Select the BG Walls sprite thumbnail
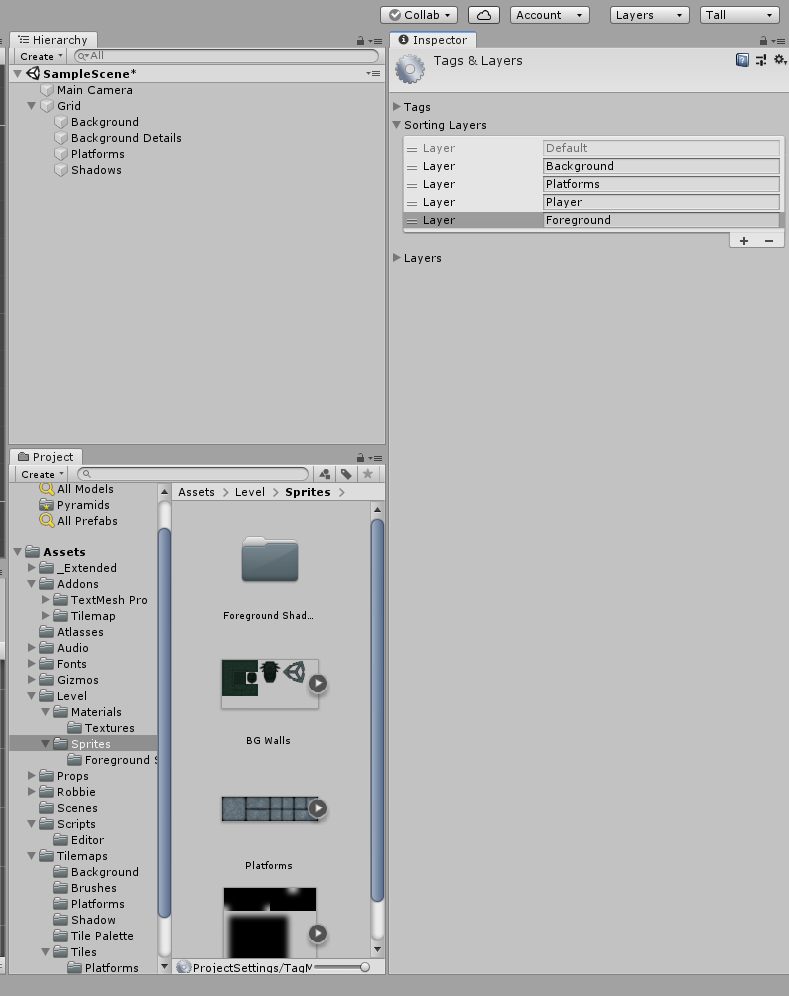Image resolution: width=789 pixels, height=996 pixels. (x=270, y=683)
